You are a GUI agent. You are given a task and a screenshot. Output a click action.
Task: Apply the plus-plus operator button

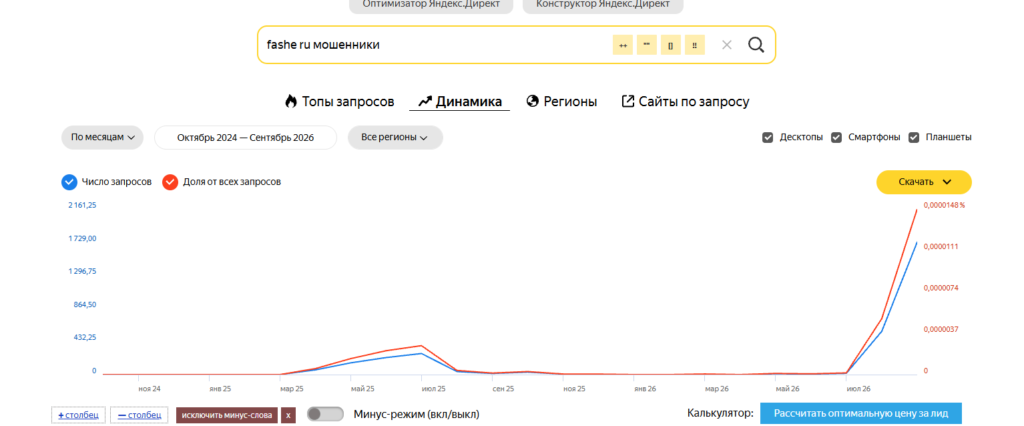[x=622, y=45]
